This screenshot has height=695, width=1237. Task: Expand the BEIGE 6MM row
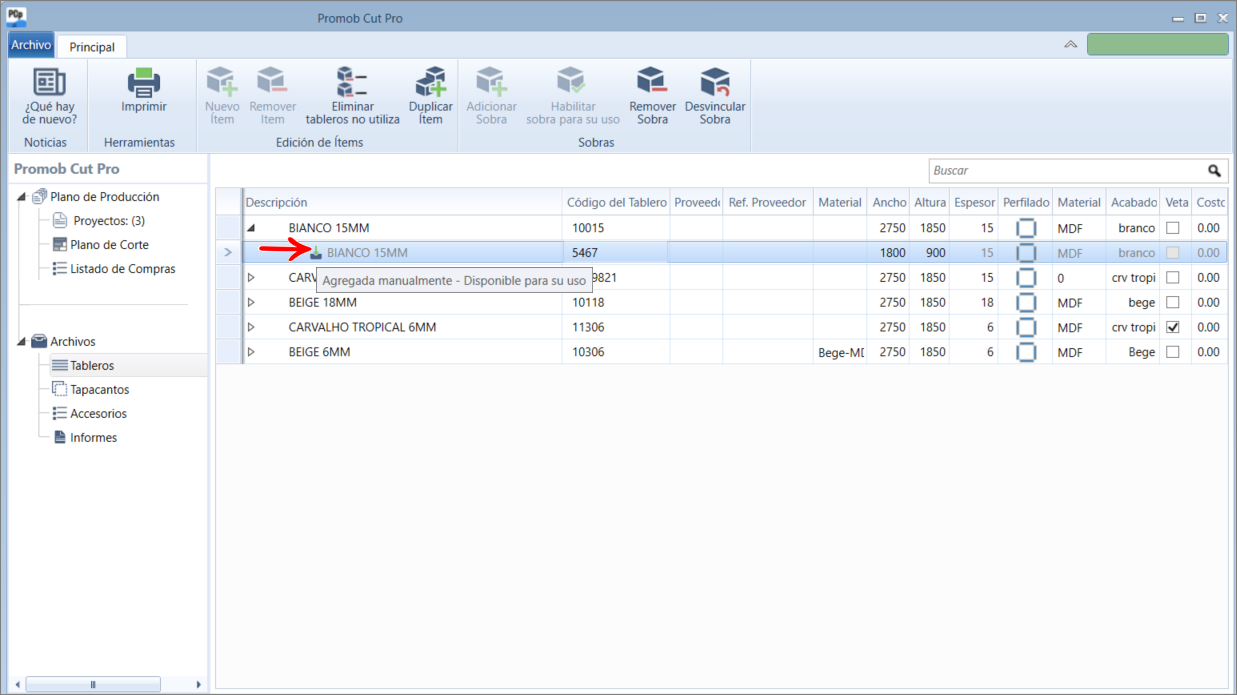tap(251, 352)
